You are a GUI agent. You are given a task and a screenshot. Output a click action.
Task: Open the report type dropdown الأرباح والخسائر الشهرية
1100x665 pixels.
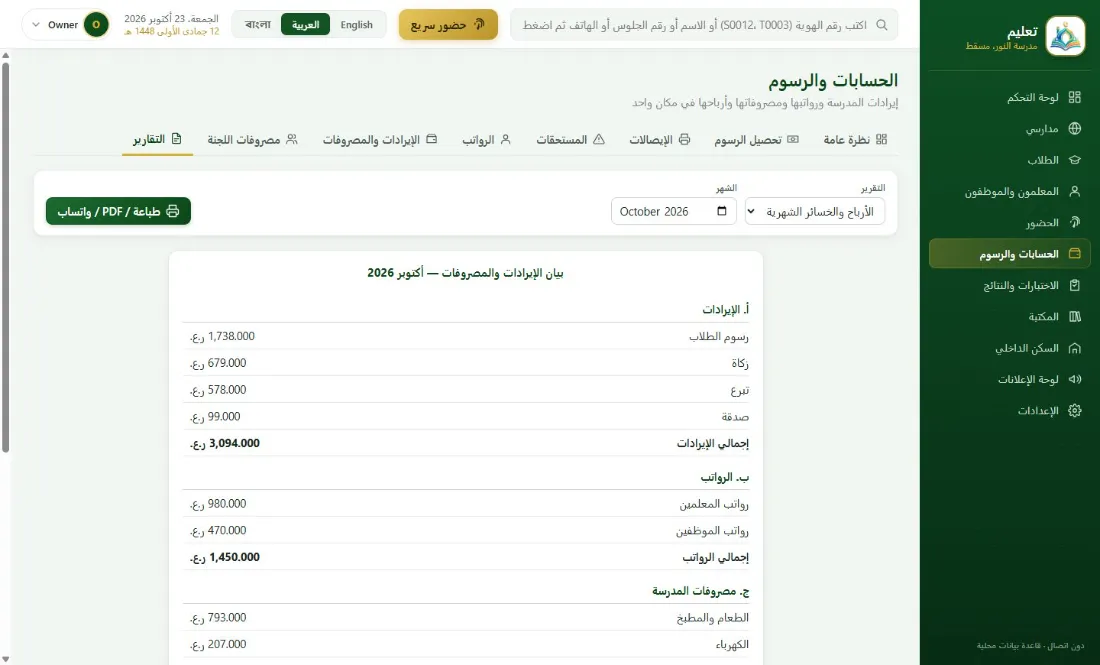(x=814, y=211)
